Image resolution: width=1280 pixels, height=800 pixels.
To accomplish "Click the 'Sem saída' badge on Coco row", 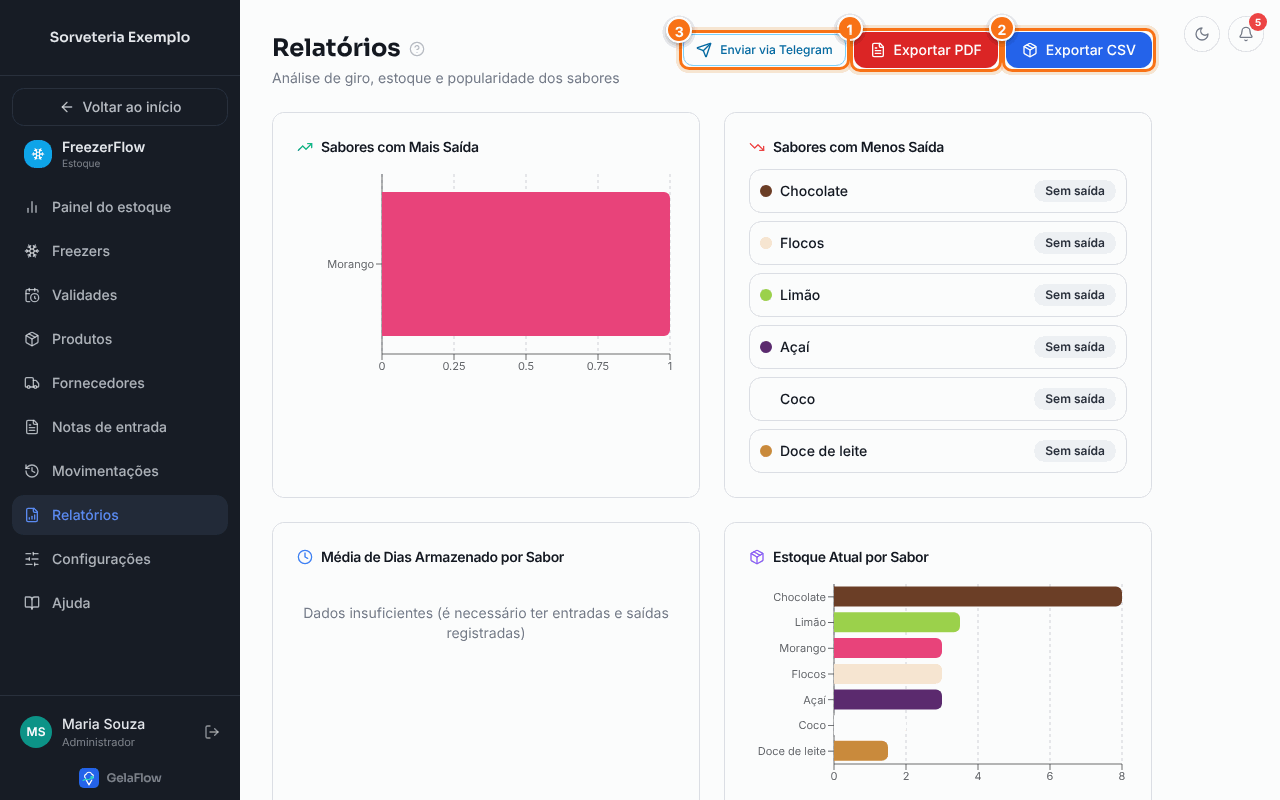I will (x=1075, y=399).
